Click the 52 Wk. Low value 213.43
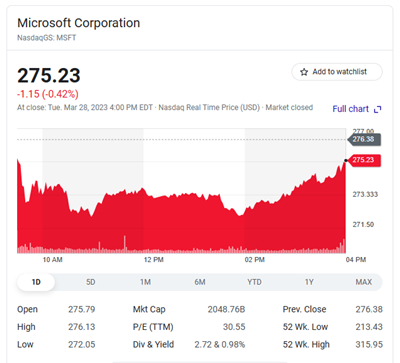Screen dimensions: 400x363 click(x=369, y=327)
